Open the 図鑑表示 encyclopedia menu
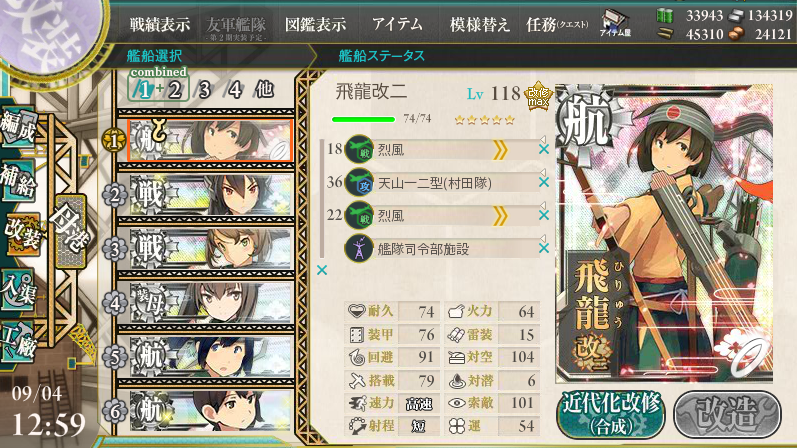The height and width of the screenshot is (448, 798). tap(315, 24)
